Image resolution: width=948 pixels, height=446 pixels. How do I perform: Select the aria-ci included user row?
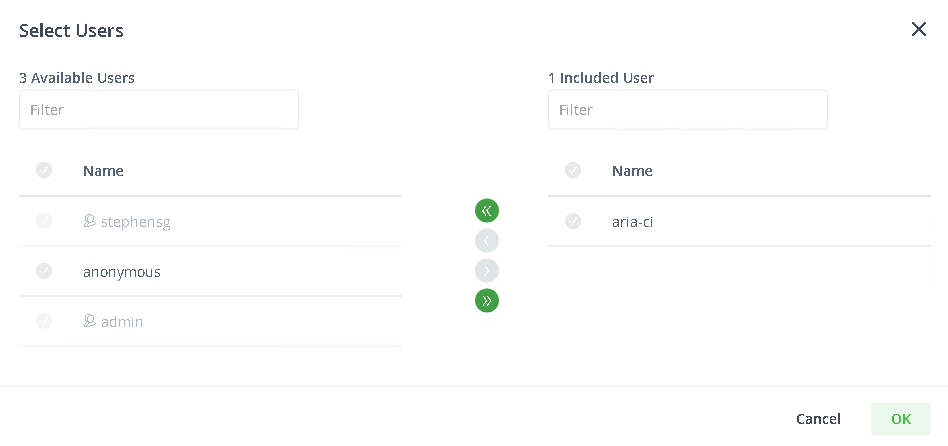pyautogui.click(x=739, y=221)
